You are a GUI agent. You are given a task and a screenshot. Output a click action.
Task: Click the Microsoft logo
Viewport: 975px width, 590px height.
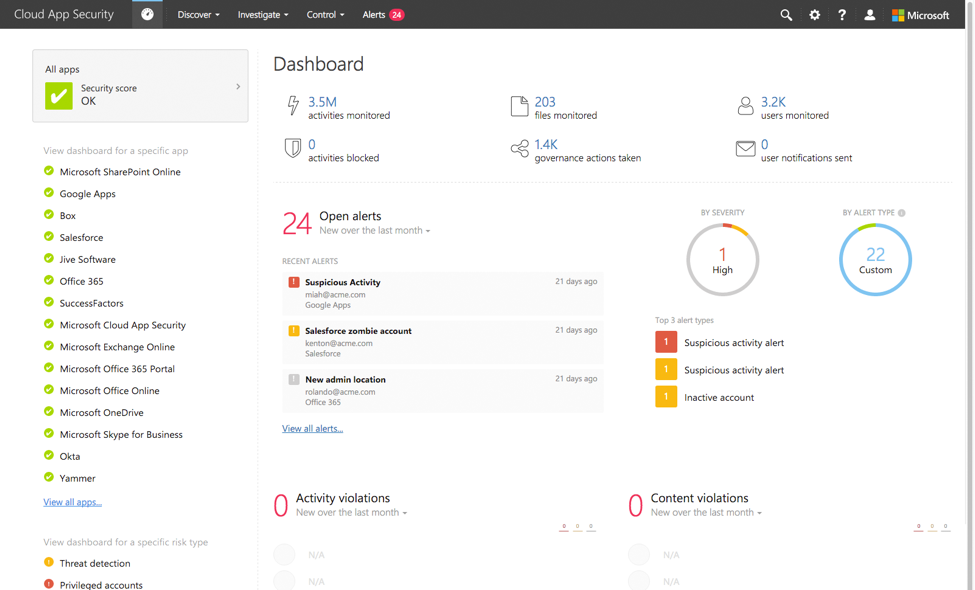pyautogui.click(x=920, y=15)
